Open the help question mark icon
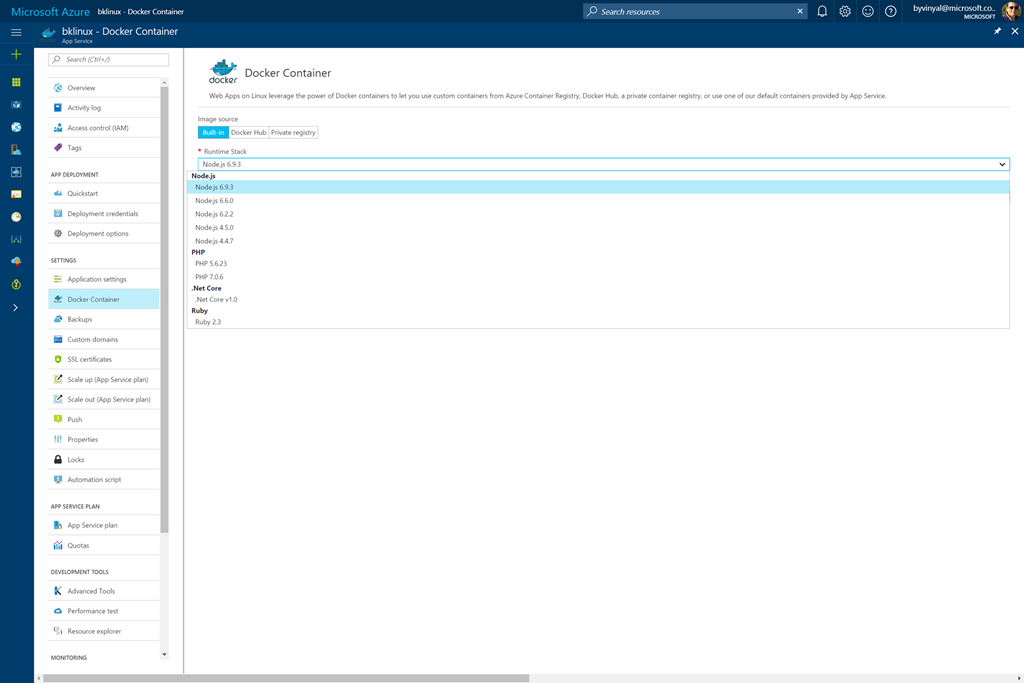Image resolution: width=1024 pixels, height=683 pixels. [x=891, y=11]
